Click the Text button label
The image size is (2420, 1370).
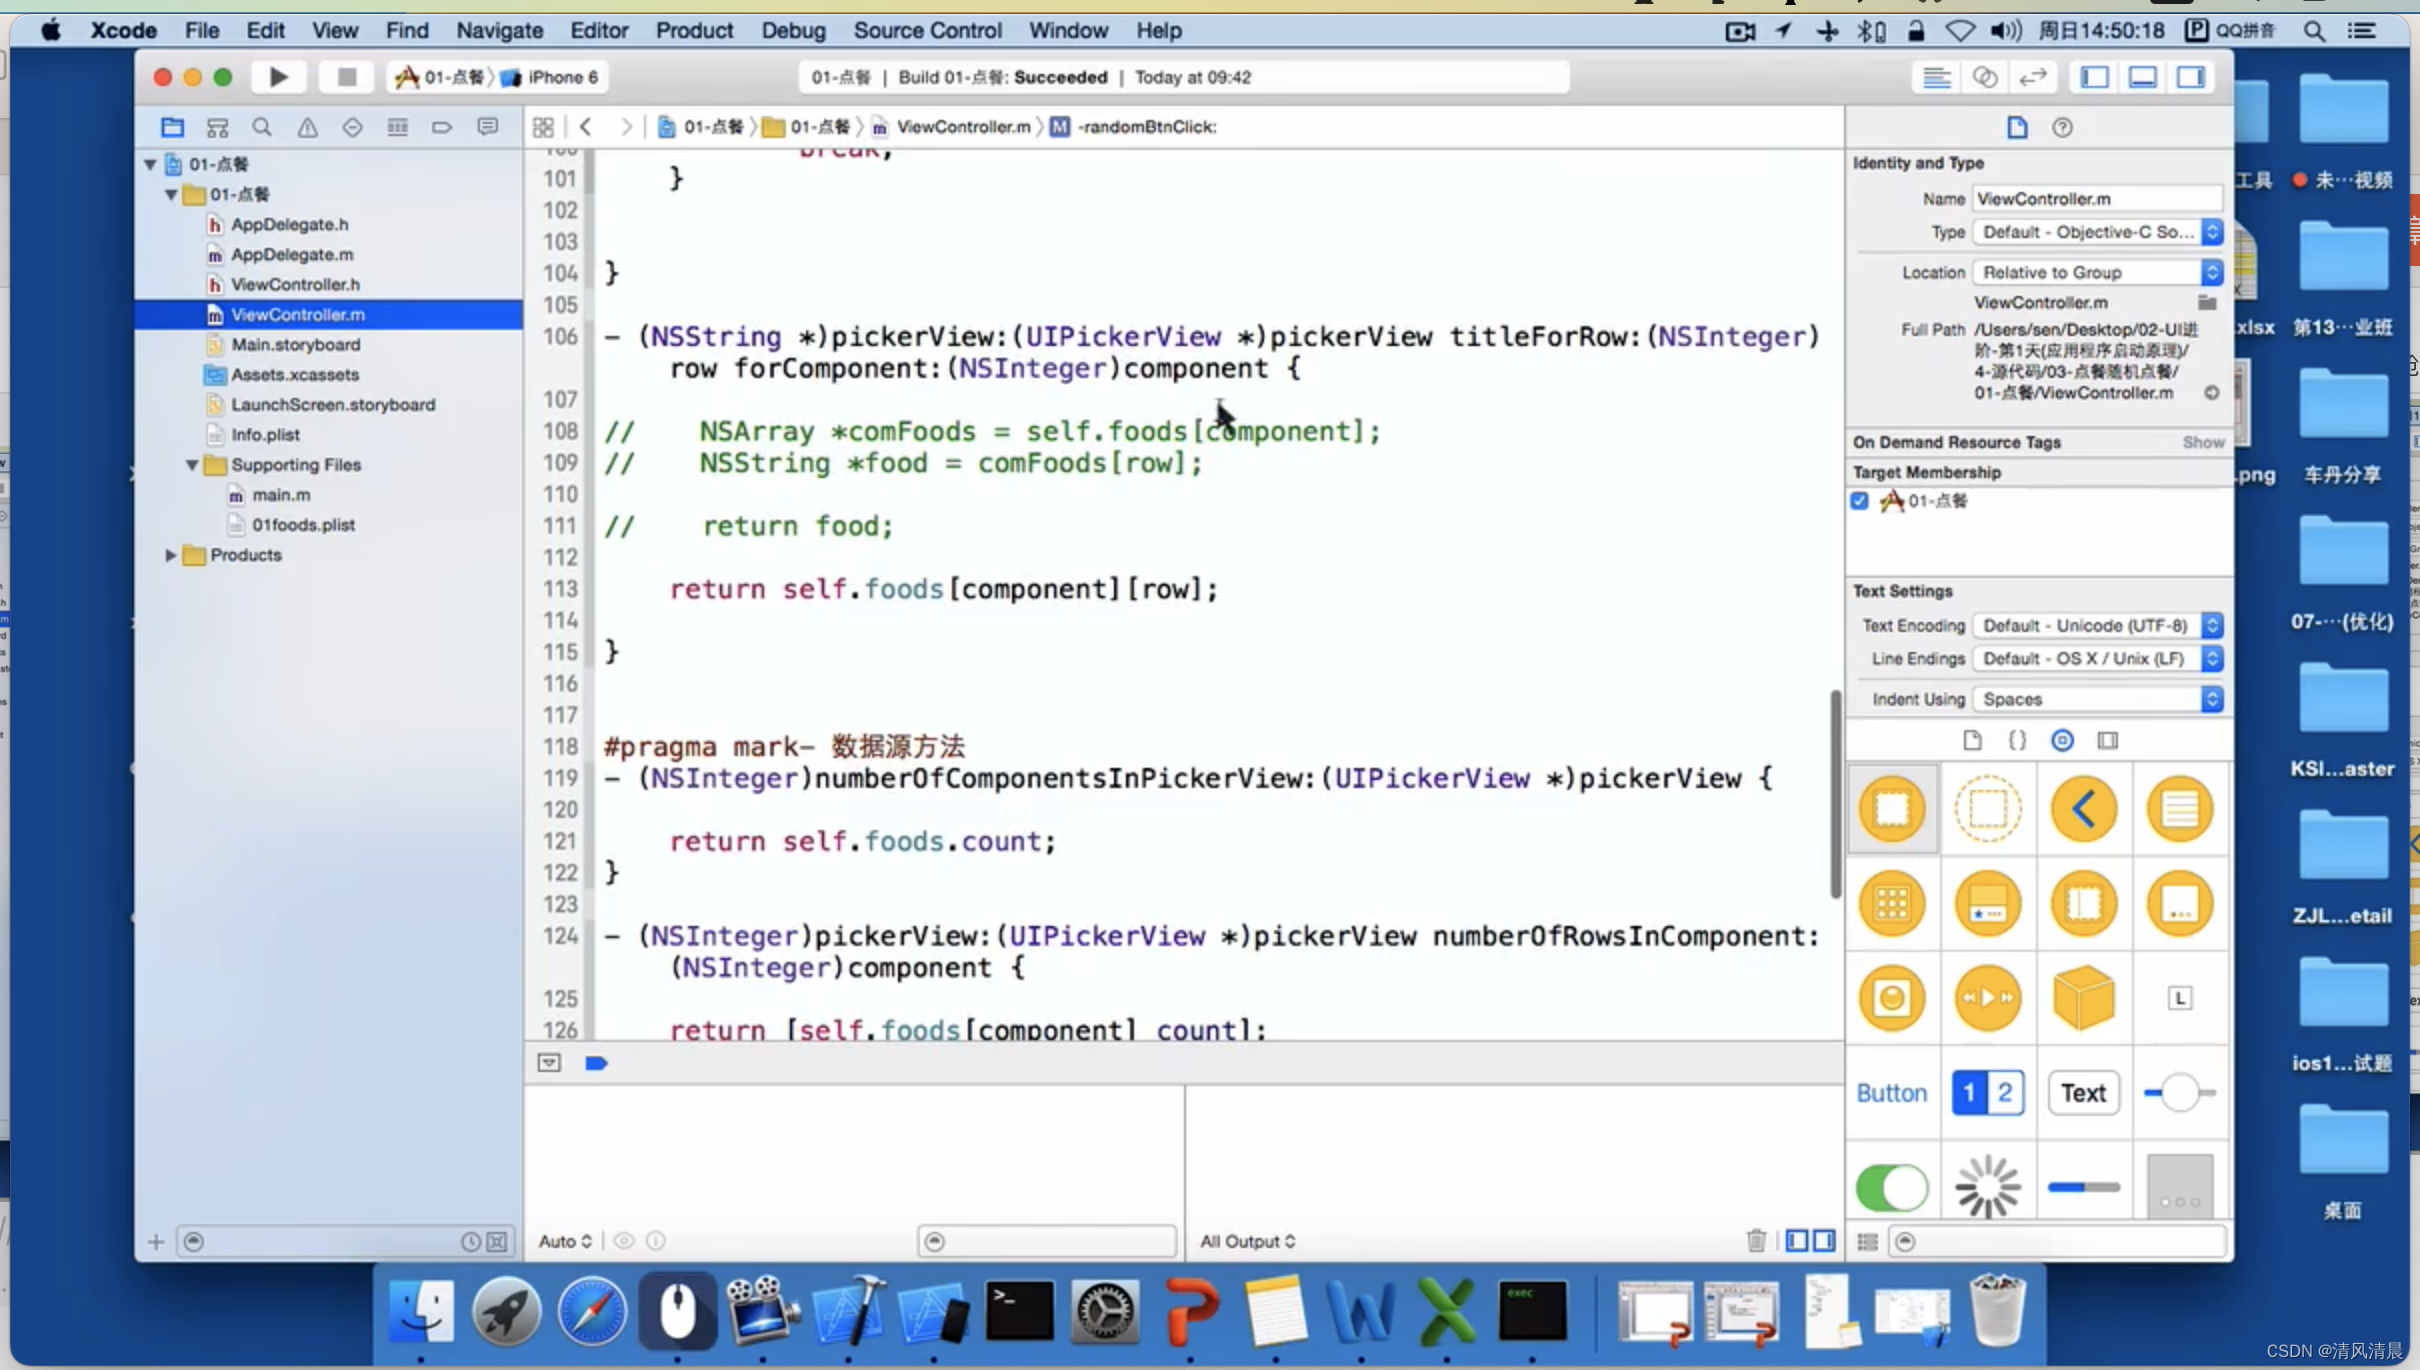coord(2083,1092)
